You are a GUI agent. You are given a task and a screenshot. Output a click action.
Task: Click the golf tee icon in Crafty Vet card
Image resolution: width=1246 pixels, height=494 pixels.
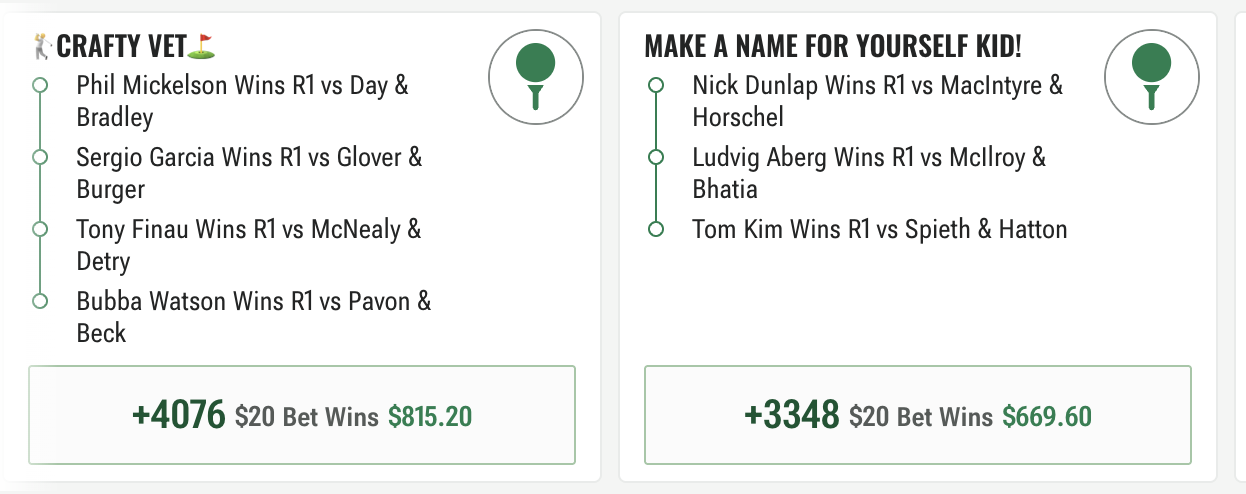click(535, 77)
